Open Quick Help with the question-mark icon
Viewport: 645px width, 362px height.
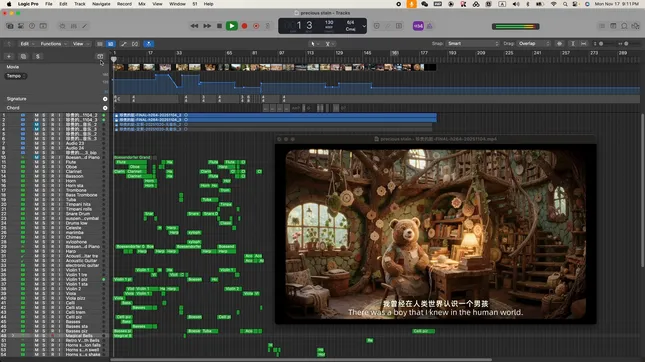pos(32,26)
